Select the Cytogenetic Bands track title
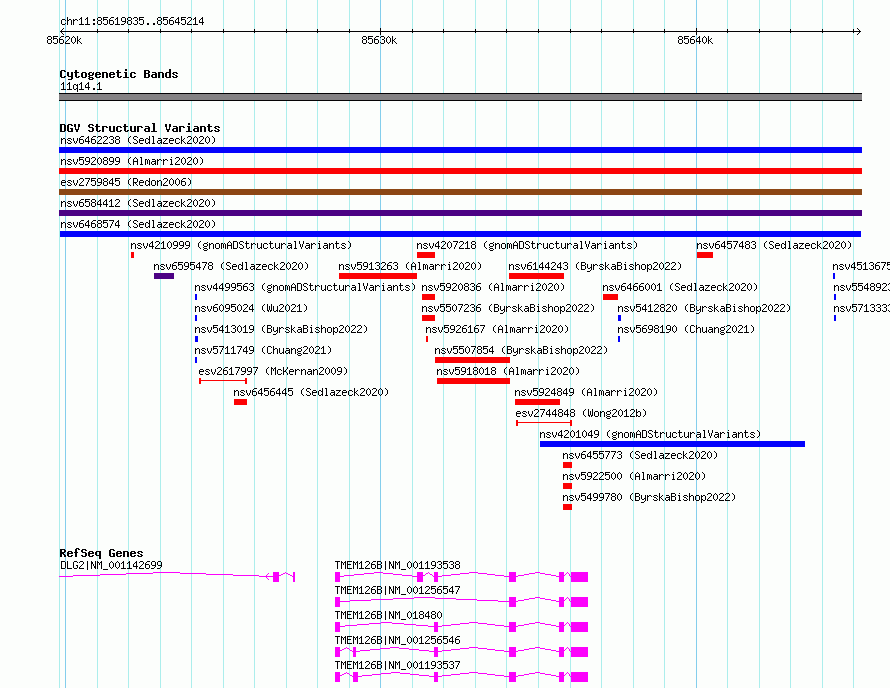 click(x=119, y=74)
